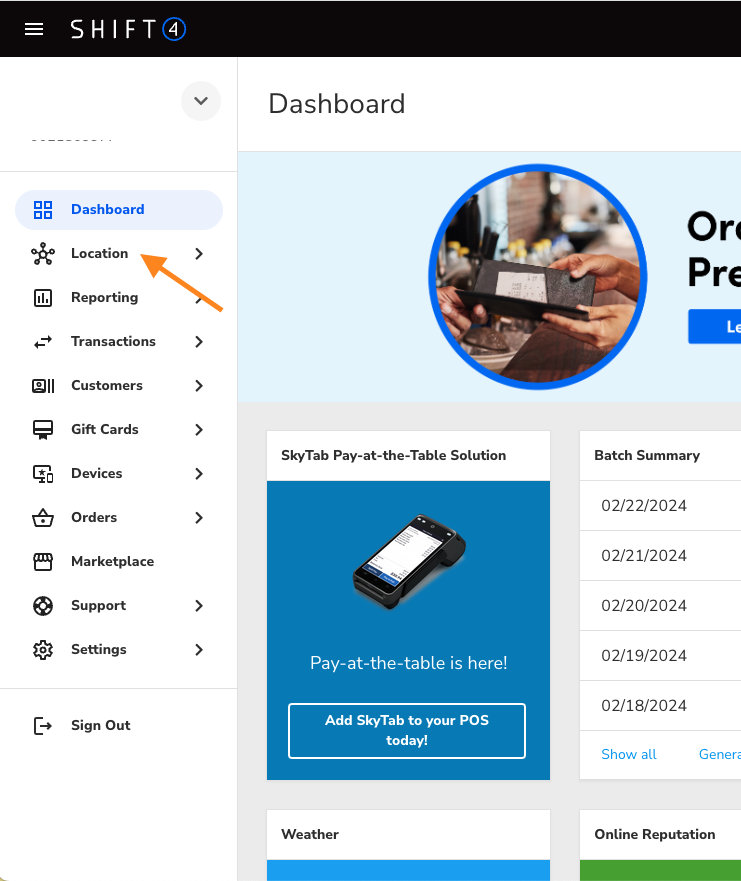
Task: Open Marketplace in the sidebar
Action: pyautogui.click(x=112, y=561)
